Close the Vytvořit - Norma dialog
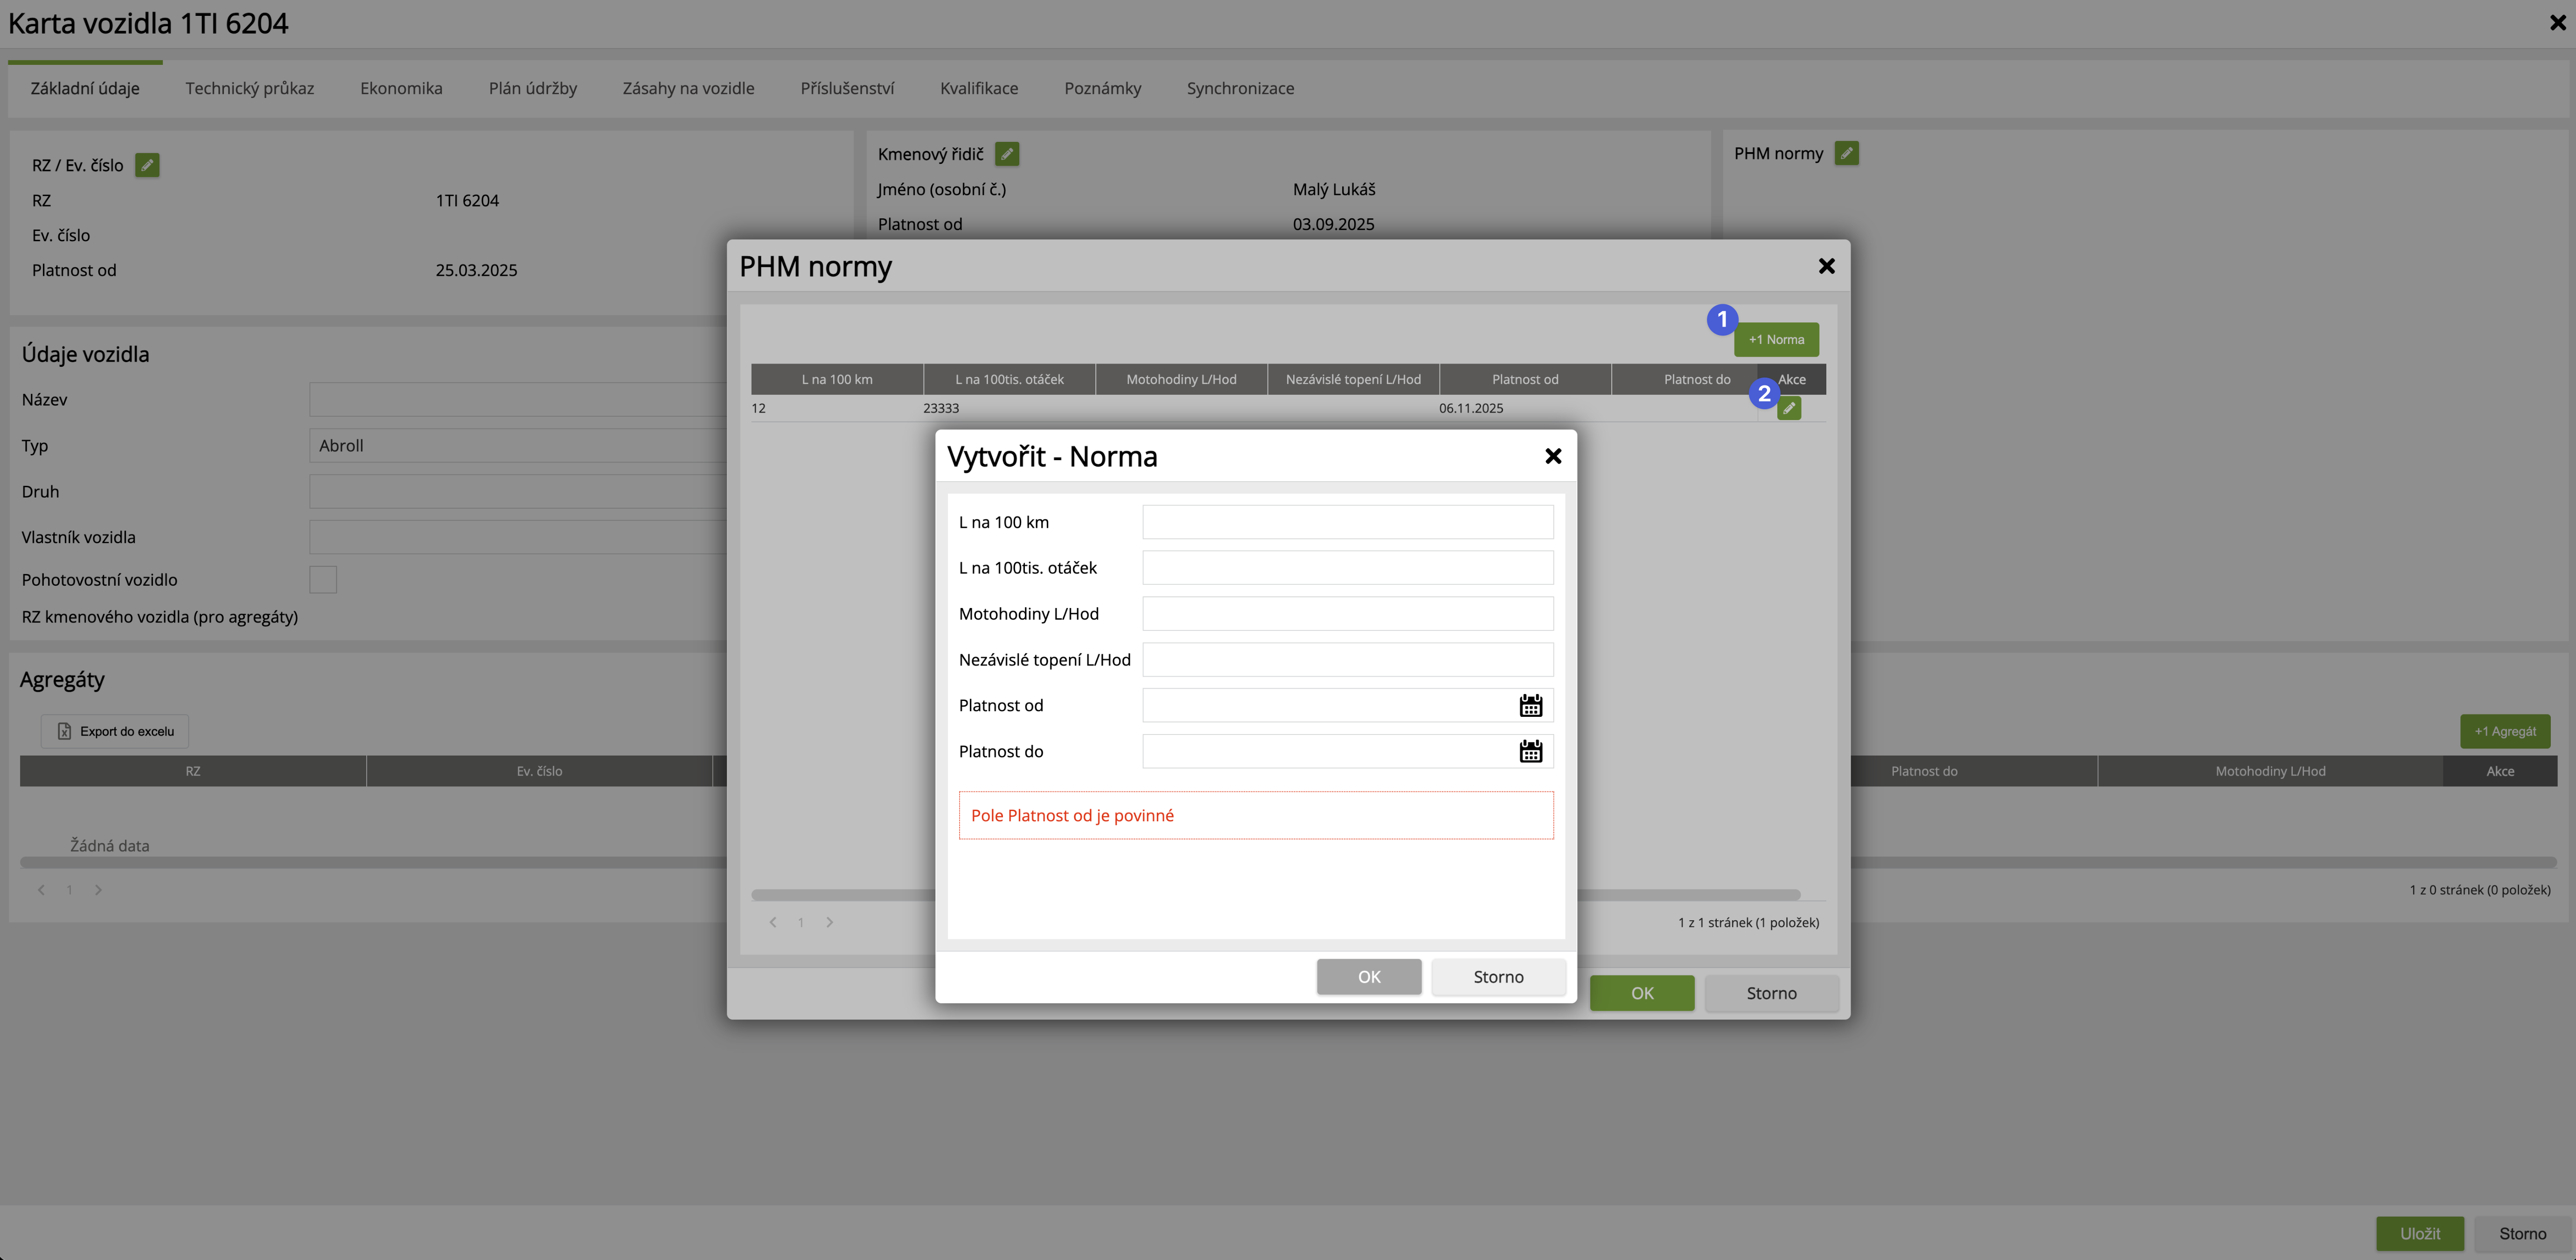This screenshot has width=2576, height=1260. 1553,457
